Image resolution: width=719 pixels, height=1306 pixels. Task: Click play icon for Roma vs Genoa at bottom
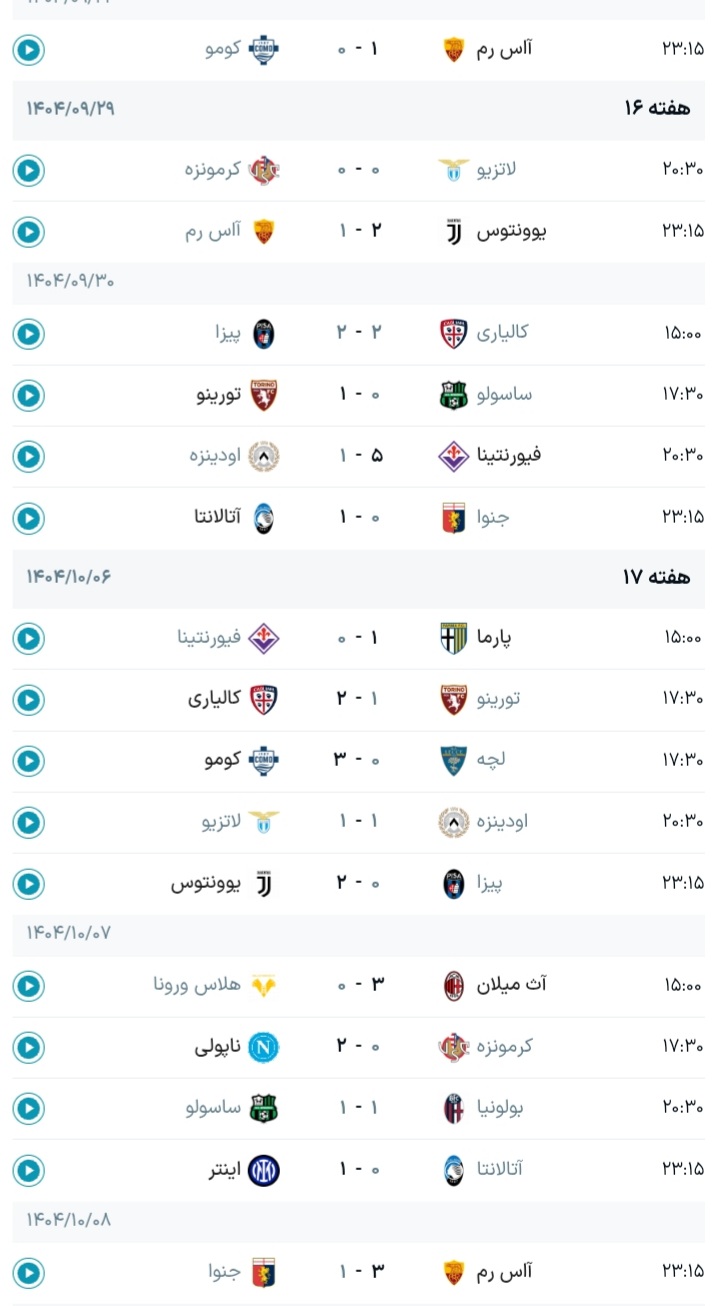click(28, 1272)
